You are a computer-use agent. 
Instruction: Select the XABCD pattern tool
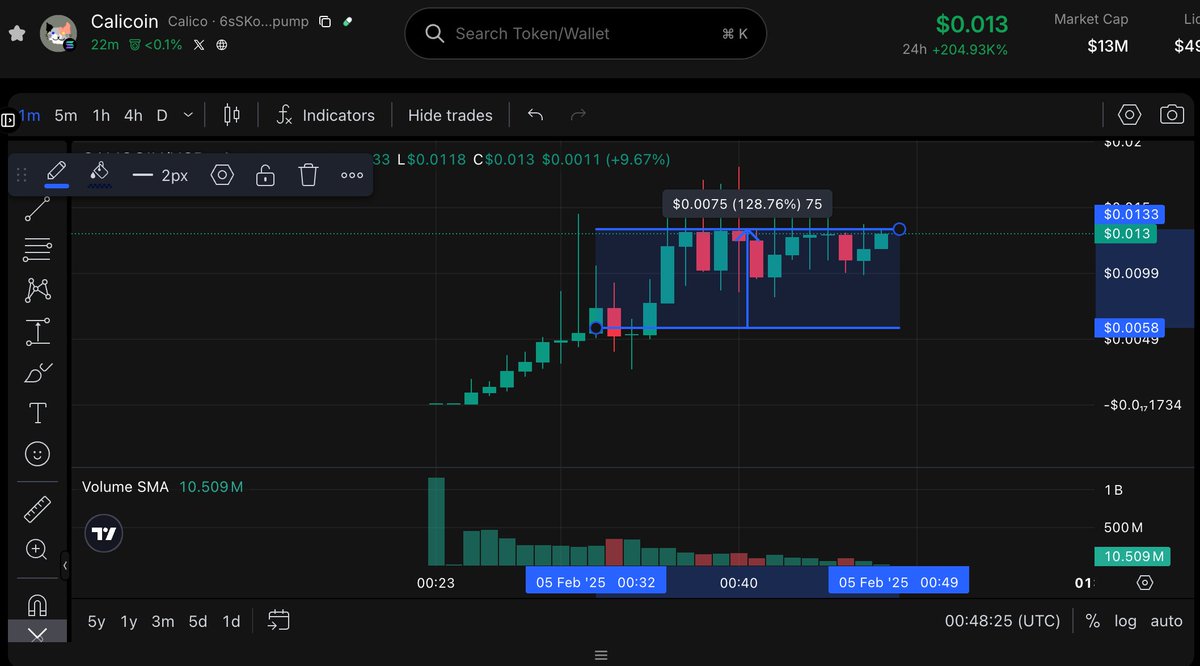[37, 290]
